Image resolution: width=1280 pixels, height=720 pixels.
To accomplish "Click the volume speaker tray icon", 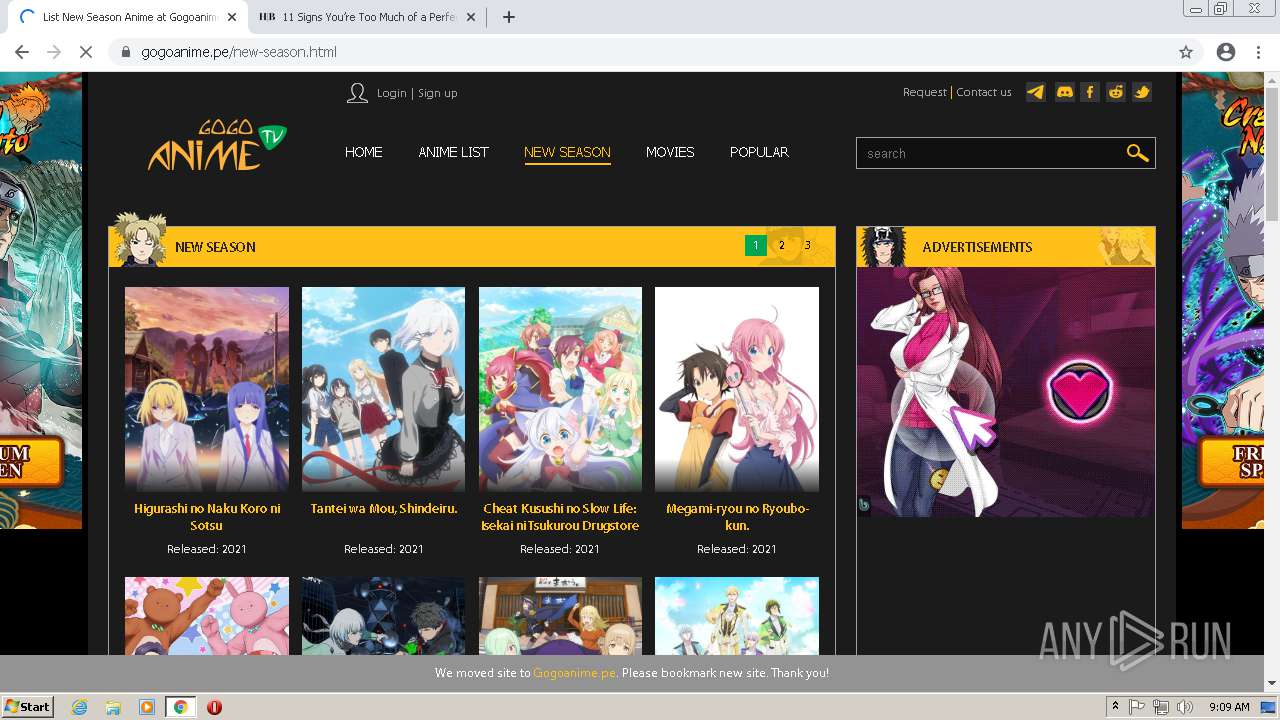I will coord(1185,707).
